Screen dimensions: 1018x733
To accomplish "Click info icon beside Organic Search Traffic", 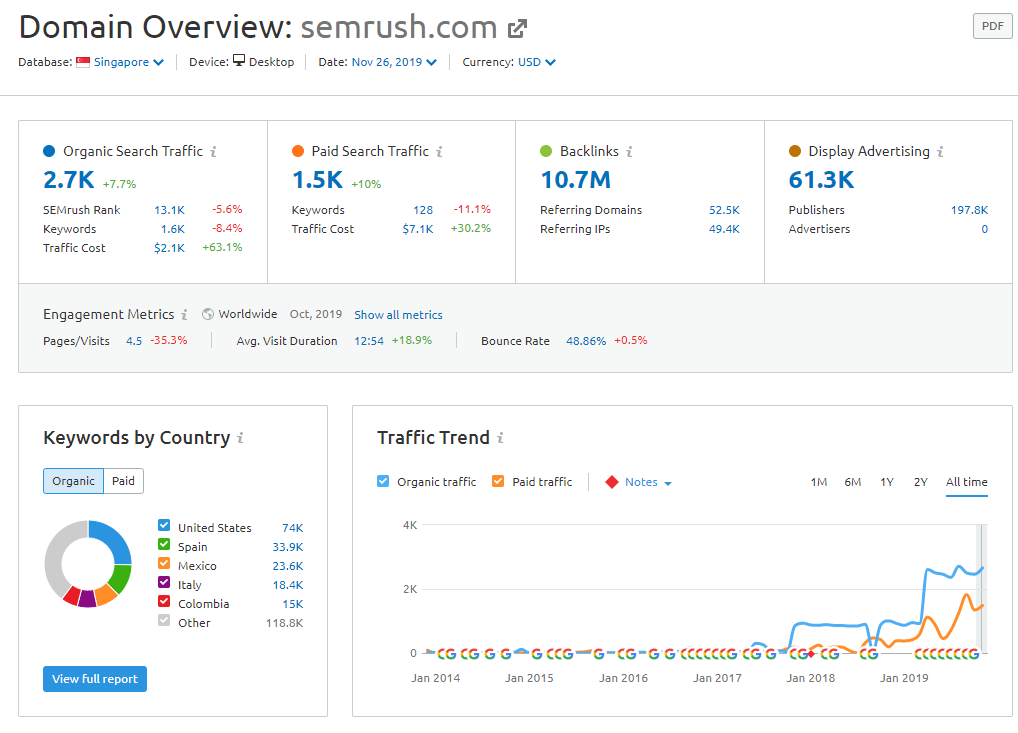I will (x=213, y=152).
